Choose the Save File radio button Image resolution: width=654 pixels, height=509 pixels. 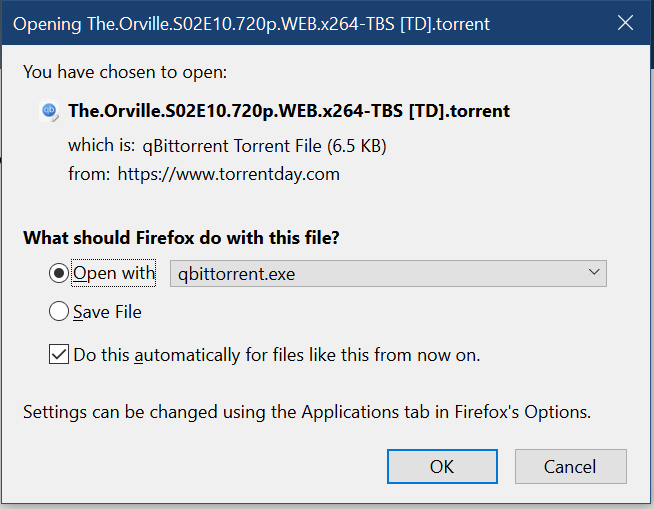[x=59, y=312]
